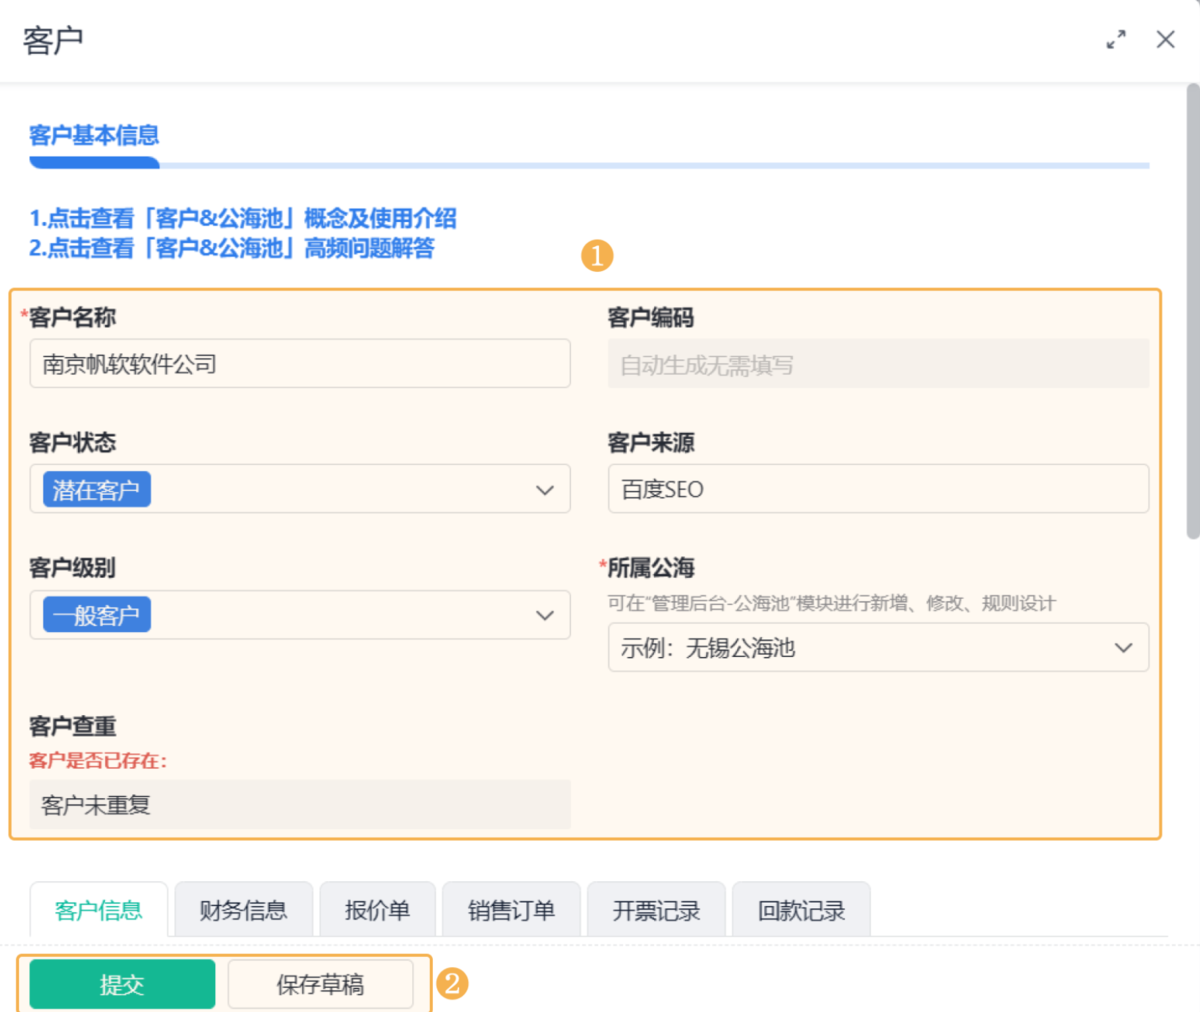Click the 客户查重 label
Viewport: 1200px width, 1012px height.
coord(72,727)
